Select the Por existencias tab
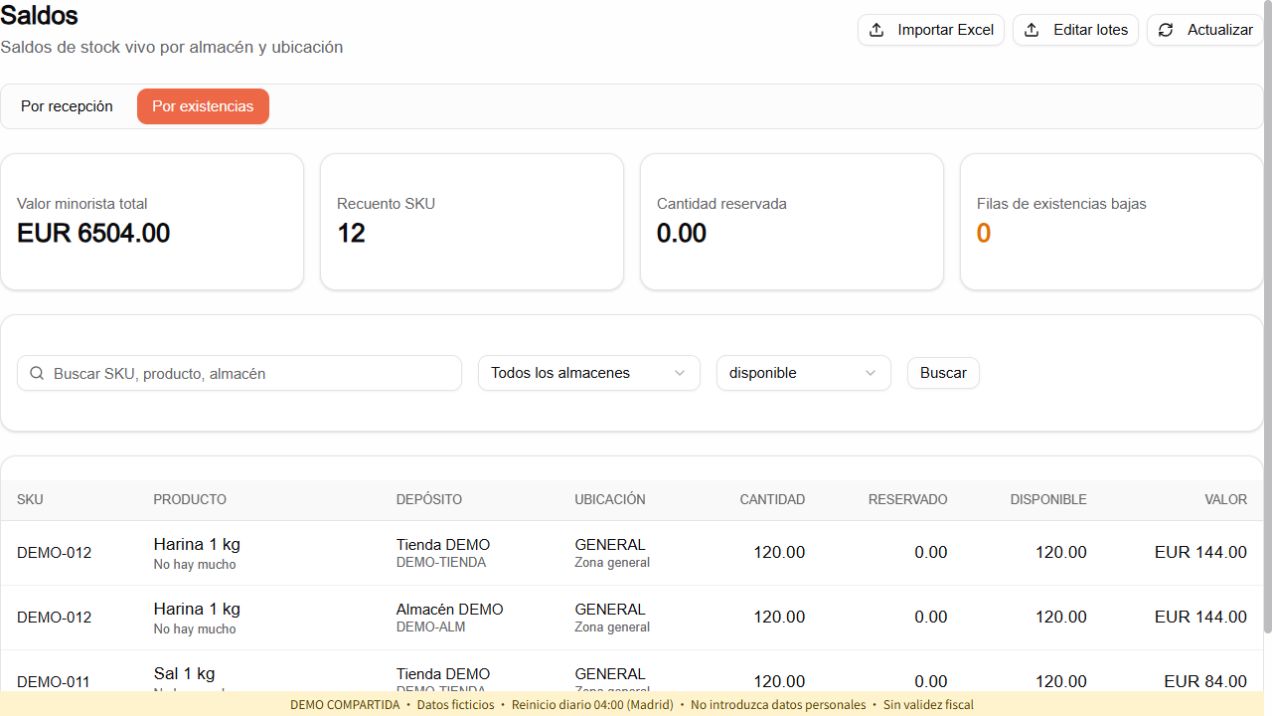1272x716 pixels. 203,107
